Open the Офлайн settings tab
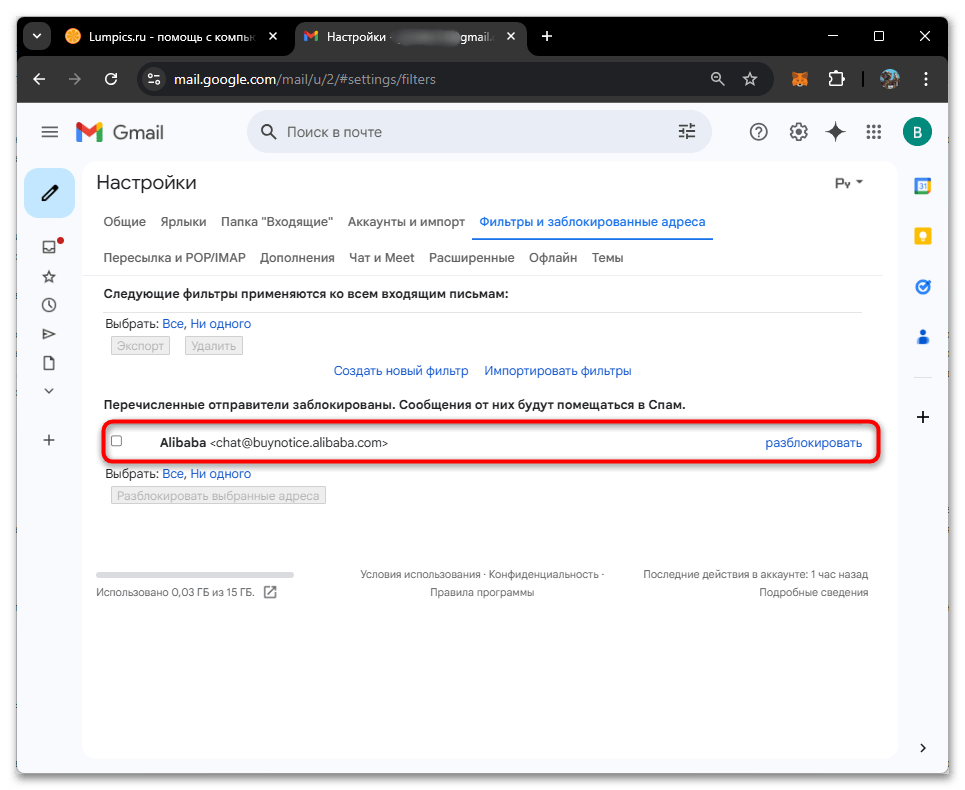This screenshot has width=965, height=790. pos(553,258)
